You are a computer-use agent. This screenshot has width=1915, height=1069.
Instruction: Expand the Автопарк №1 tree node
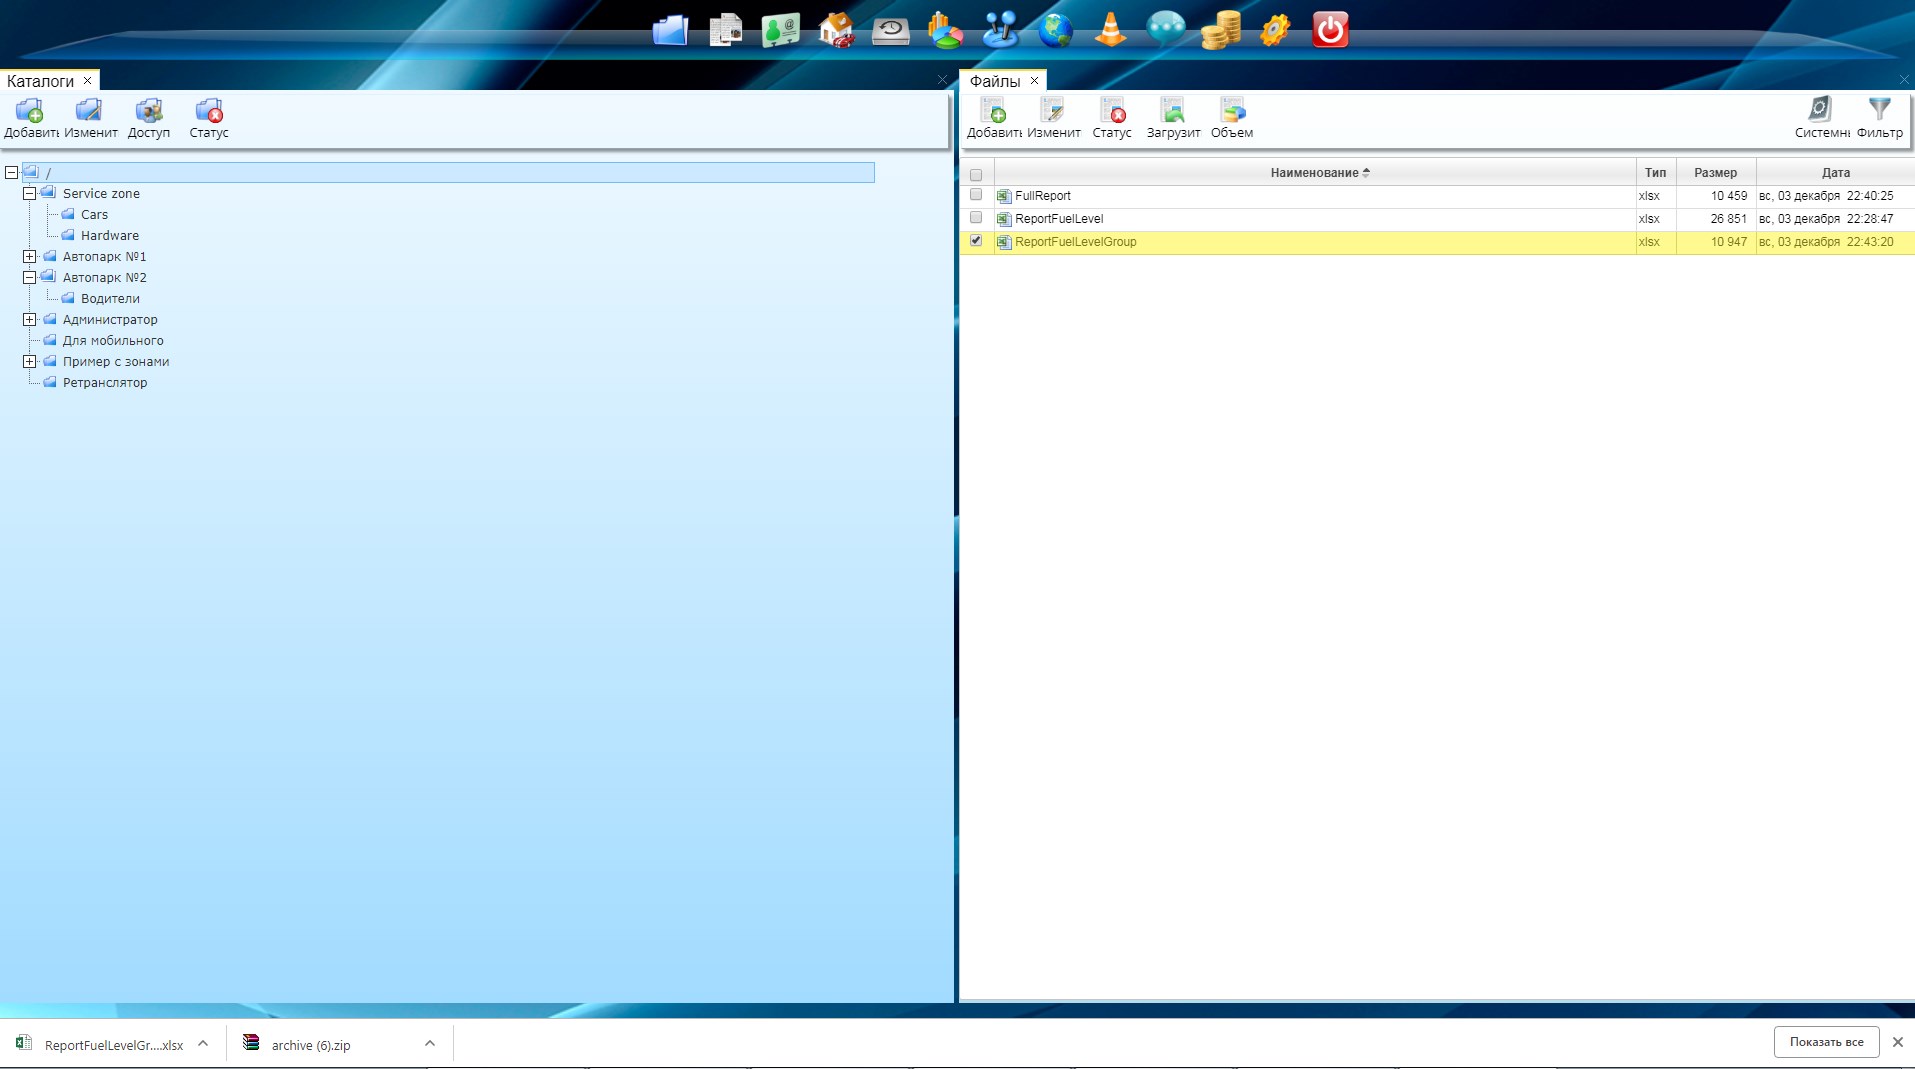pyautogui.click(x=30, y=257)
